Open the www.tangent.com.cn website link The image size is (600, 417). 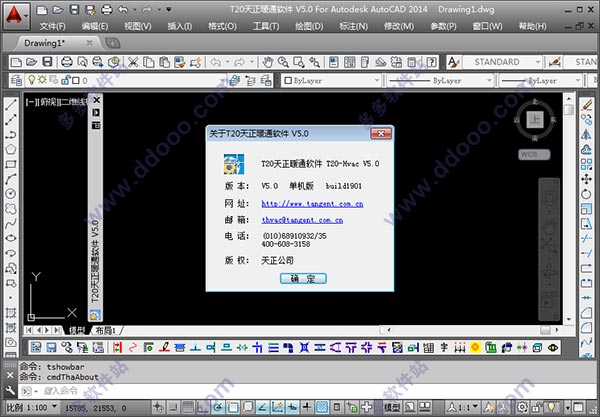tap(311, 203)
